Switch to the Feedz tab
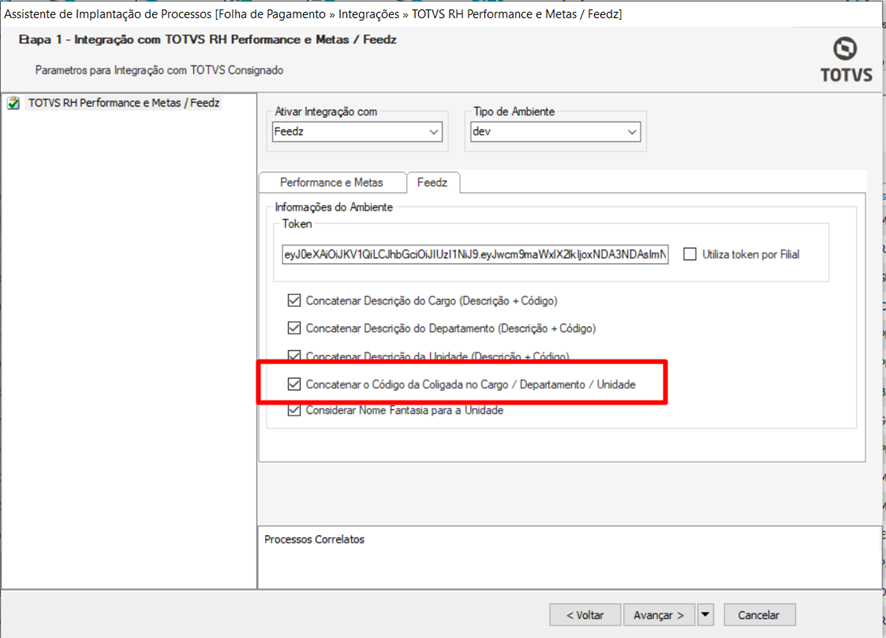The image size is (886, 638). 432,183
